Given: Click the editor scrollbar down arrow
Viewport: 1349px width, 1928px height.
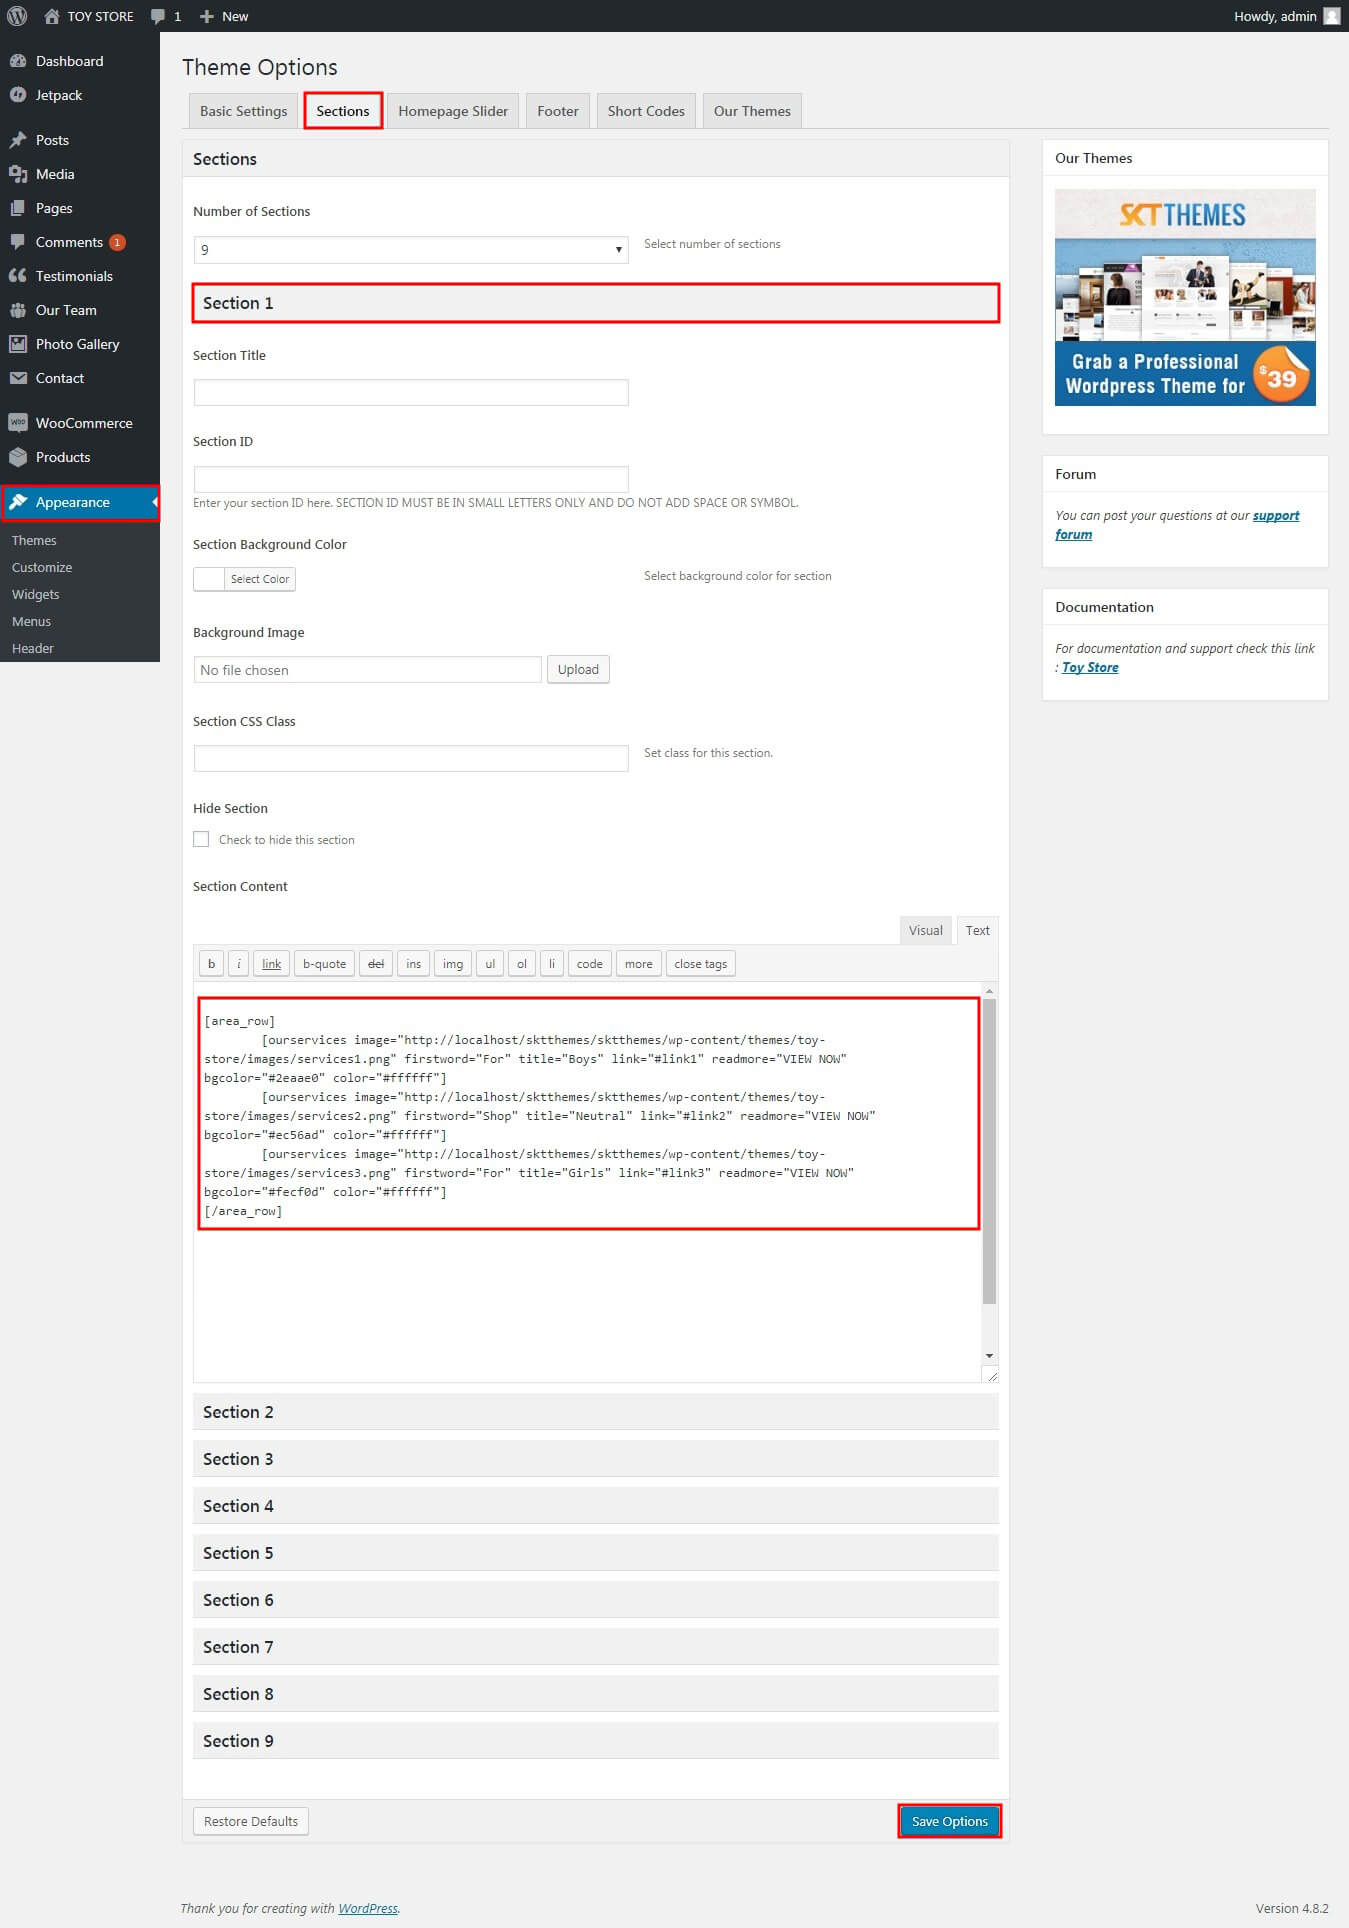Looking at the screenshot, I should tap(989, 1356).
